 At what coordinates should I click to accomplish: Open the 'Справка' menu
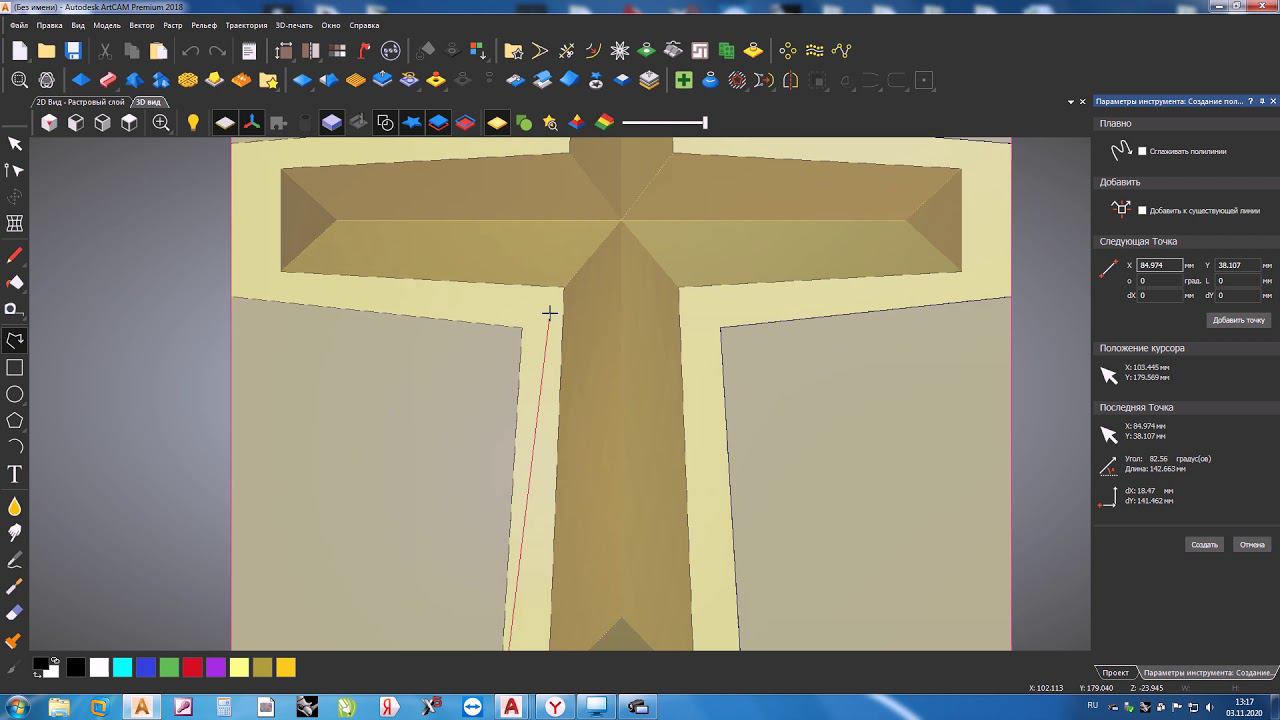(364, 25)
